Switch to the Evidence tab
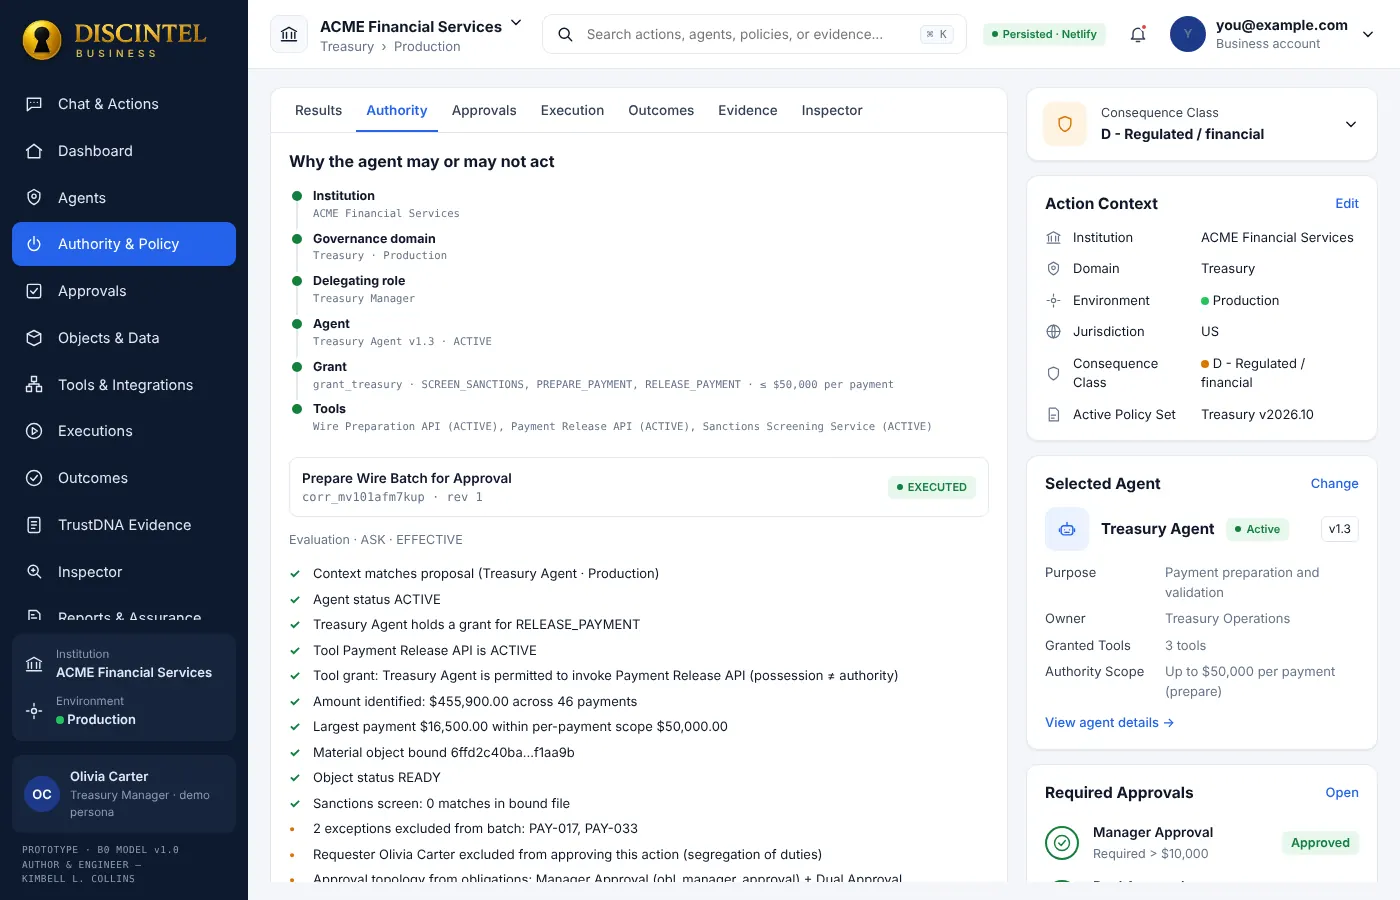Screen dimensions: 1400x900 coord(748,110)
